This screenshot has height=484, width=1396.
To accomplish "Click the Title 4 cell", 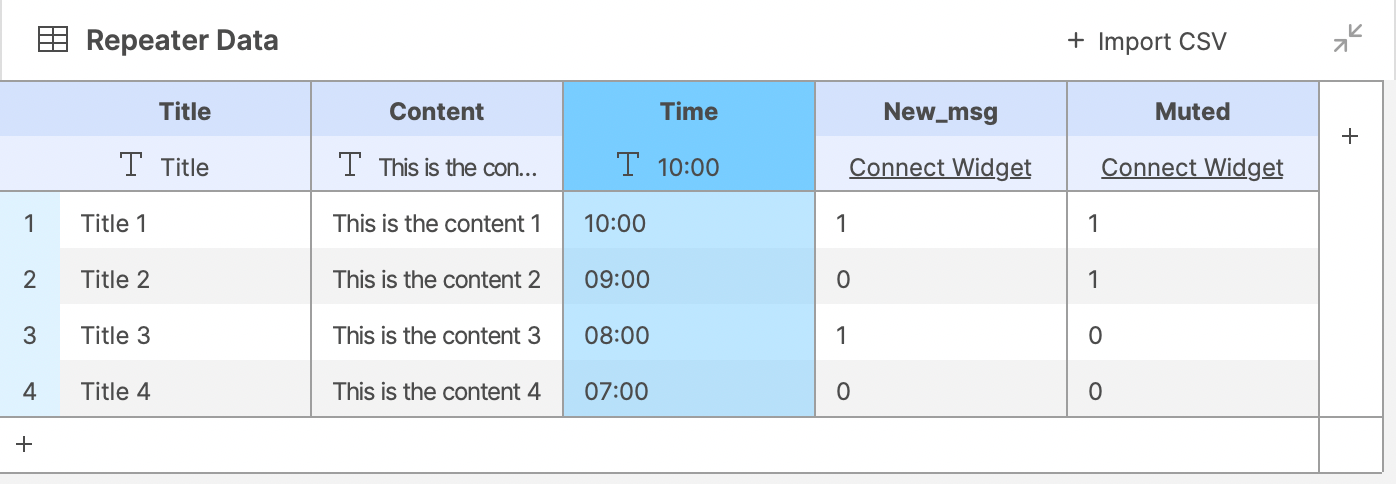I will (185, 391).
